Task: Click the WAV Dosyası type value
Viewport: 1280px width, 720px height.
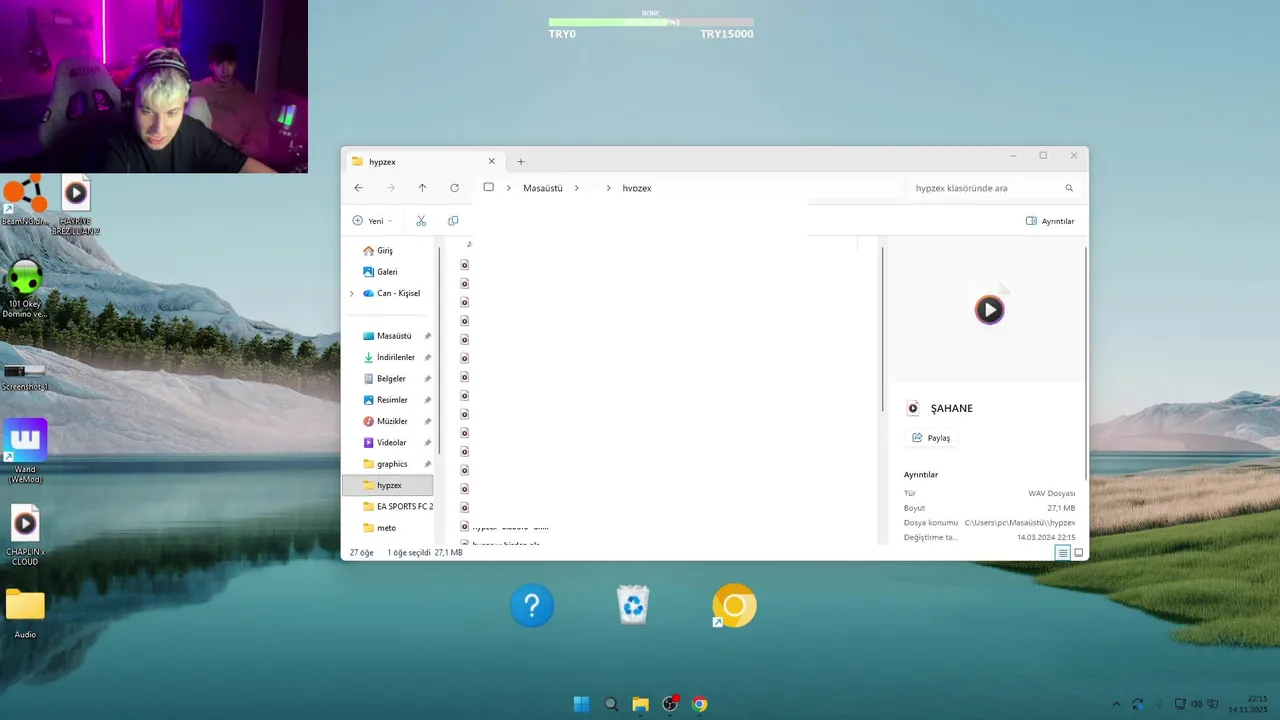Action: pos(1051,493)
